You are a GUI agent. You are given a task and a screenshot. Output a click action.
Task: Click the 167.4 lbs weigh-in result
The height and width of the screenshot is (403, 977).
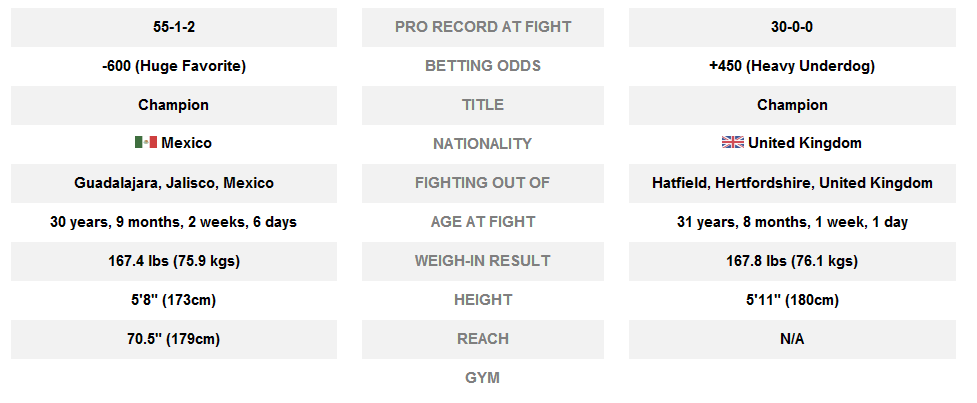174,261
